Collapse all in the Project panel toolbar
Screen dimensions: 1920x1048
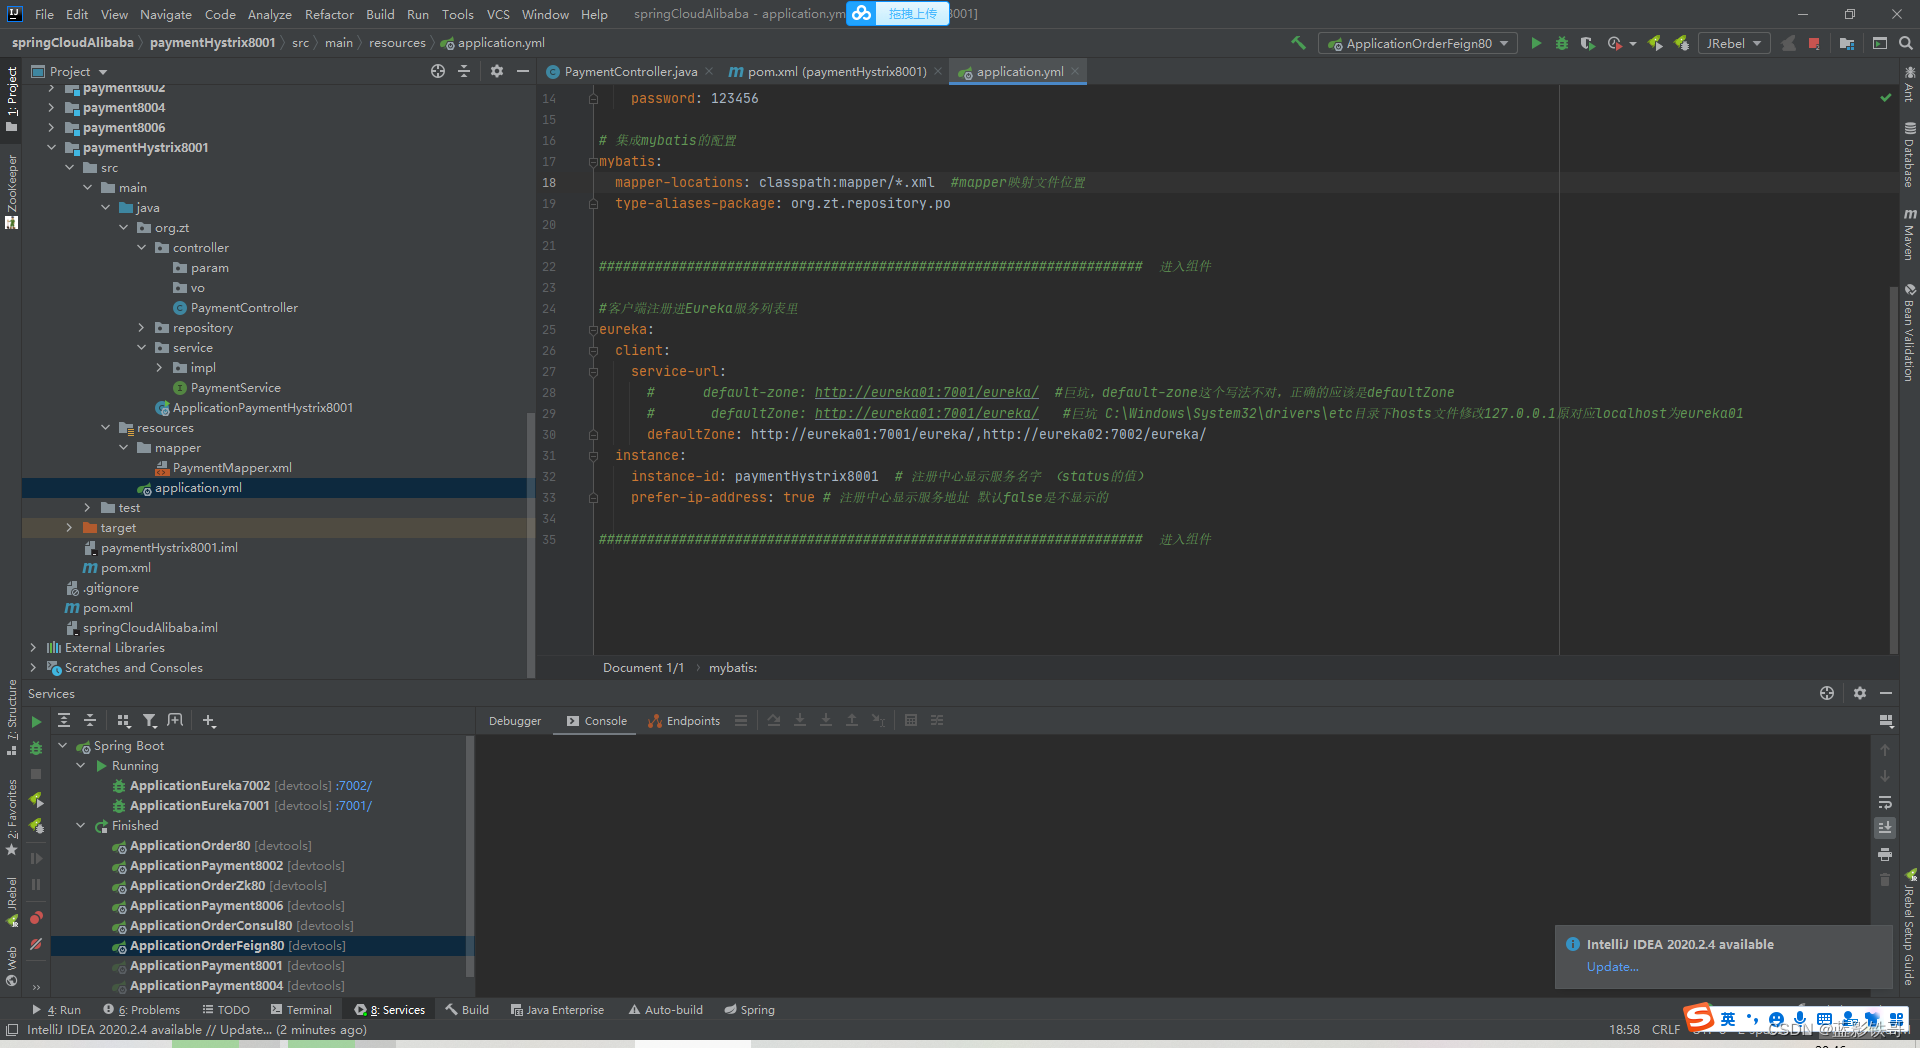pyautogui.click(x=464, y=71)
